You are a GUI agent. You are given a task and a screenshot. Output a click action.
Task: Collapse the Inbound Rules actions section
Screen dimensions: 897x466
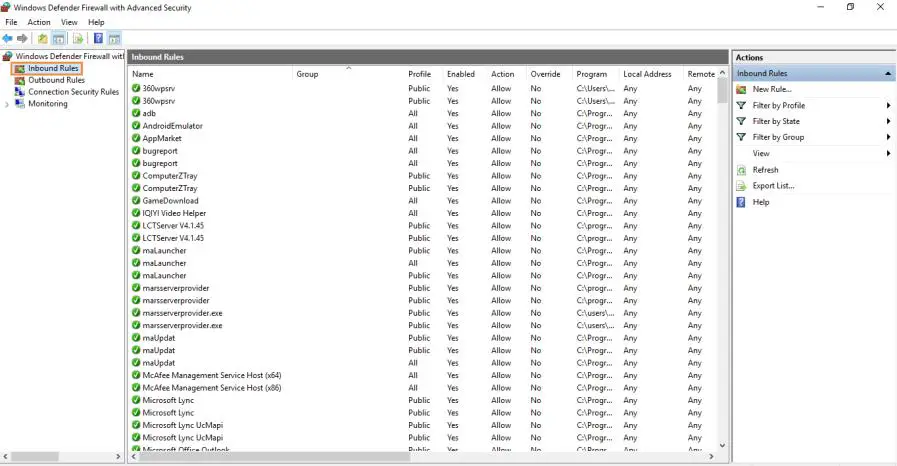pos(887,74)
